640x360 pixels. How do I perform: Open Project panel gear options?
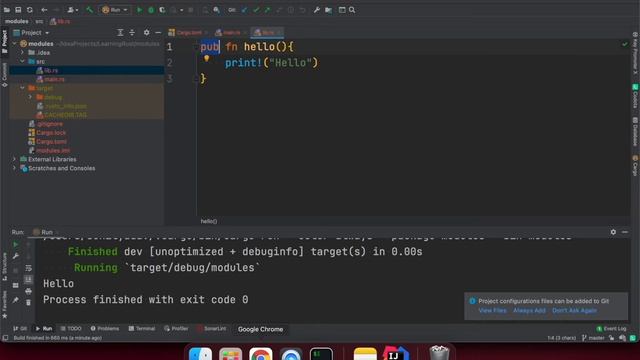(147, 33)
